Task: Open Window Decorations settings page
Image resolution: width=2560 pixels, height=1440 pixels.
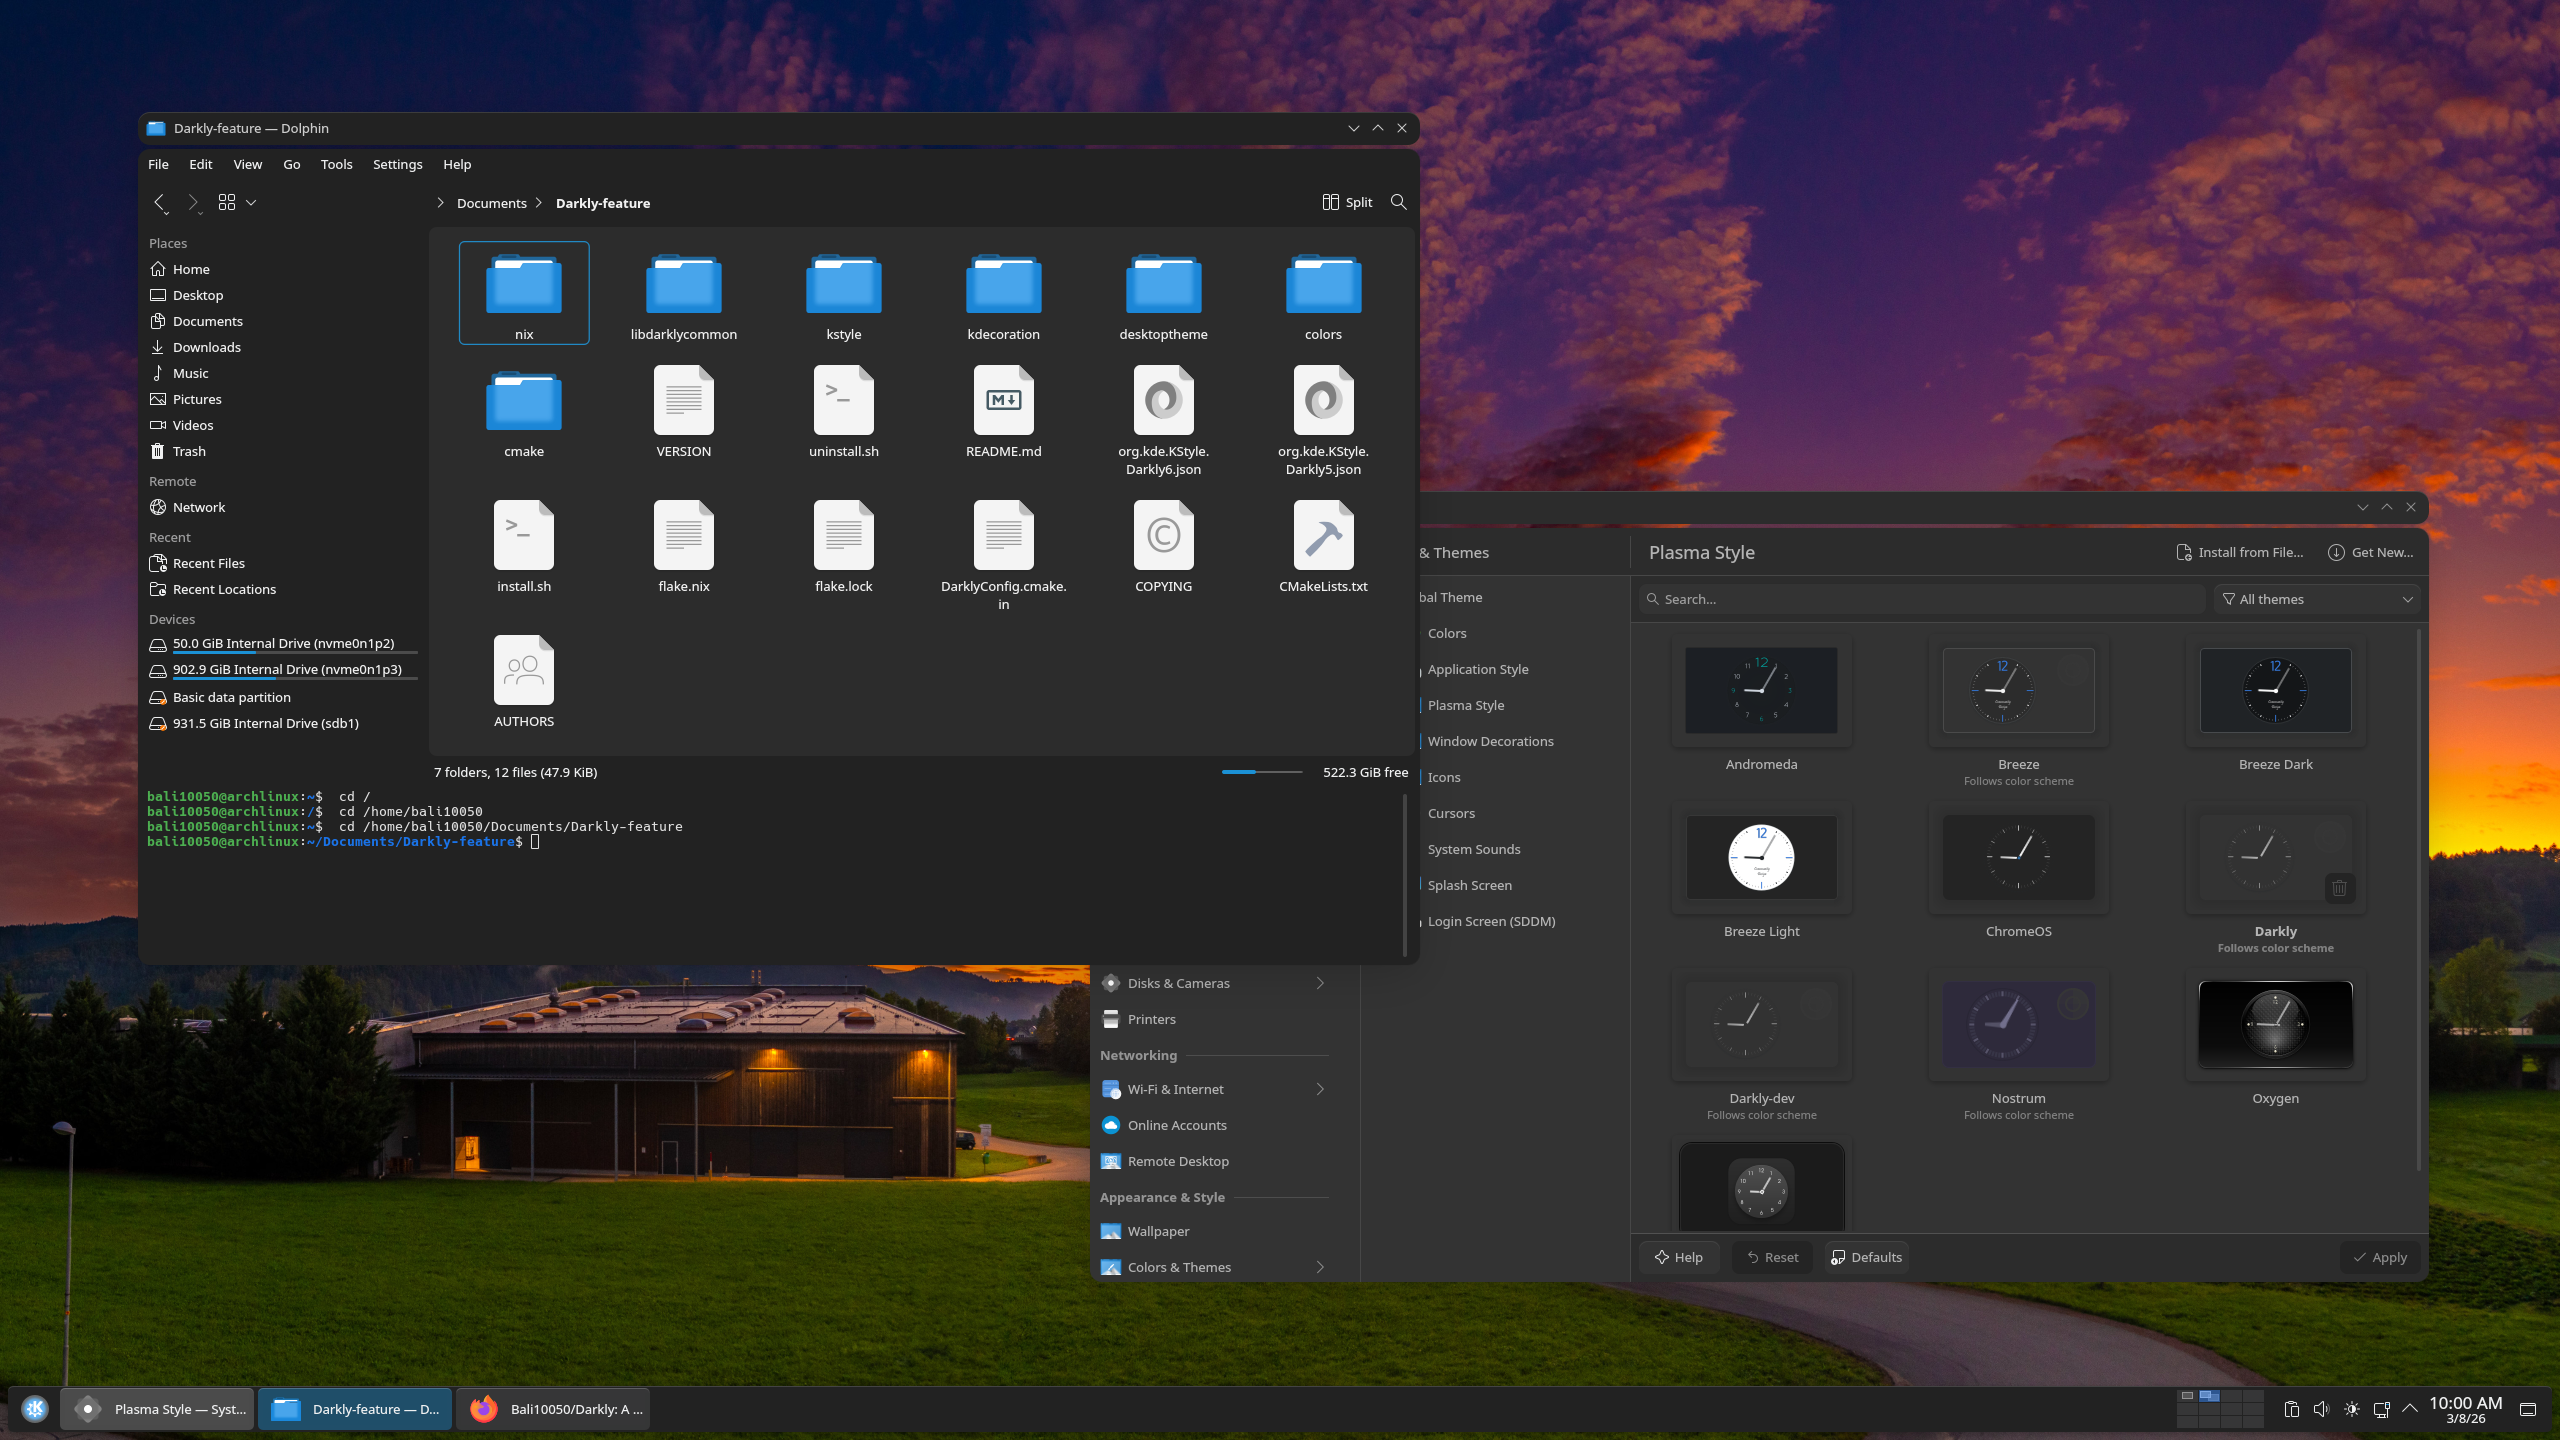Action: click(x=1490, y=741)
